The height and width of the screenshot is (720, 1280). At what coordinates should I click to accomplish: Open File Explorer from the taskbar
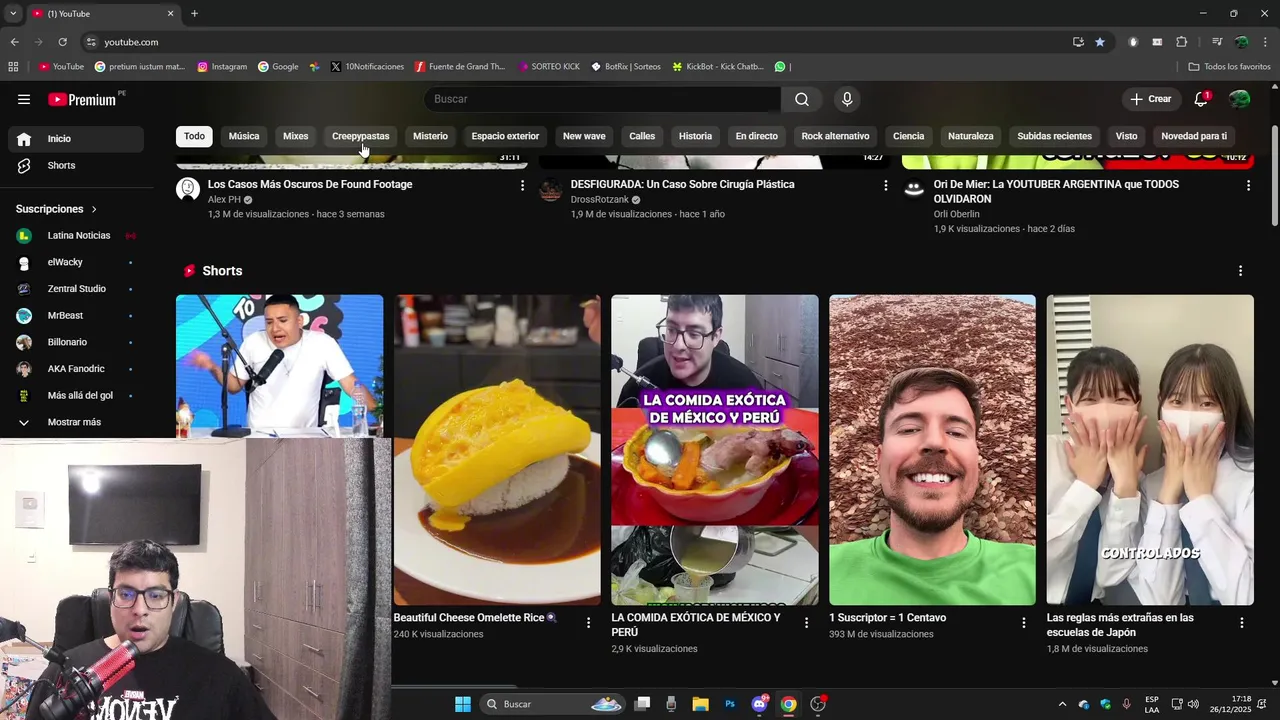[x=700, y=704]
